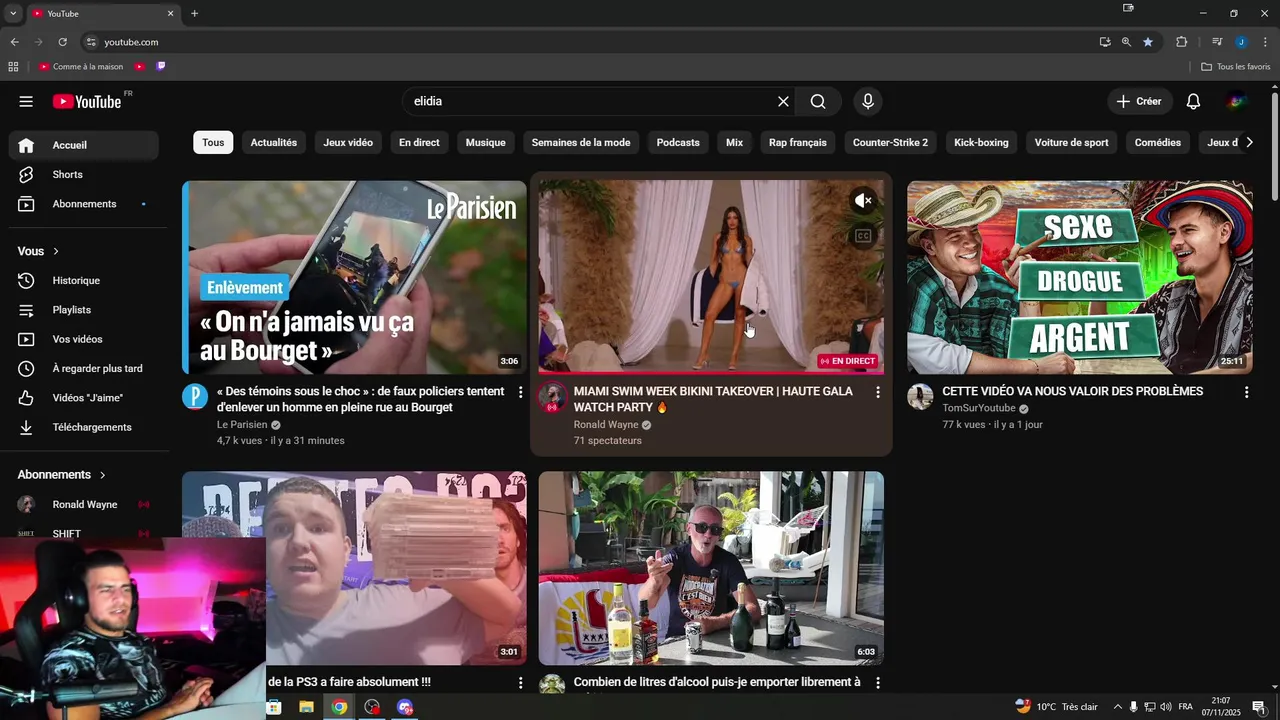
Task: Click the Le Parisien channel avatar
Action: pyautogui.click(x=195, y=397)
